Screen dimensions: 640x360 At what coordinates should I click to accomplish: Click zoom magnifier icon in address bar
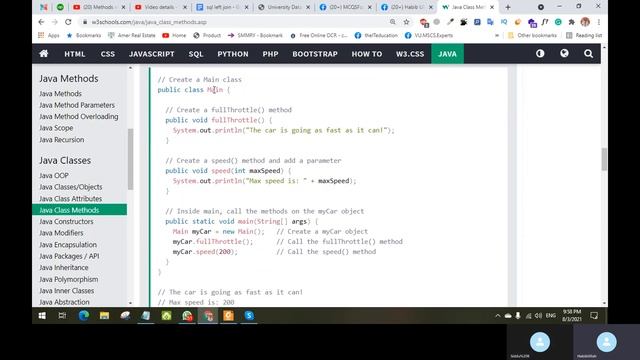(x=393, y=22)
